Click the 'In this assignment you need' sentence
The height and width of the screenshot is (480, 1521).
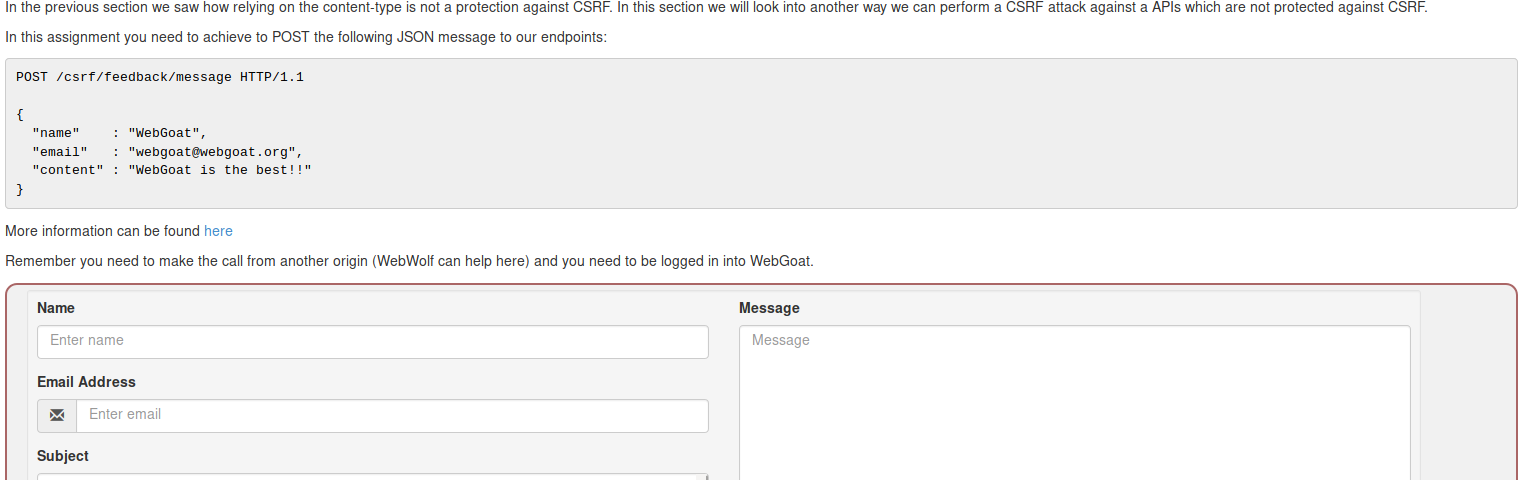click(306, 38)
